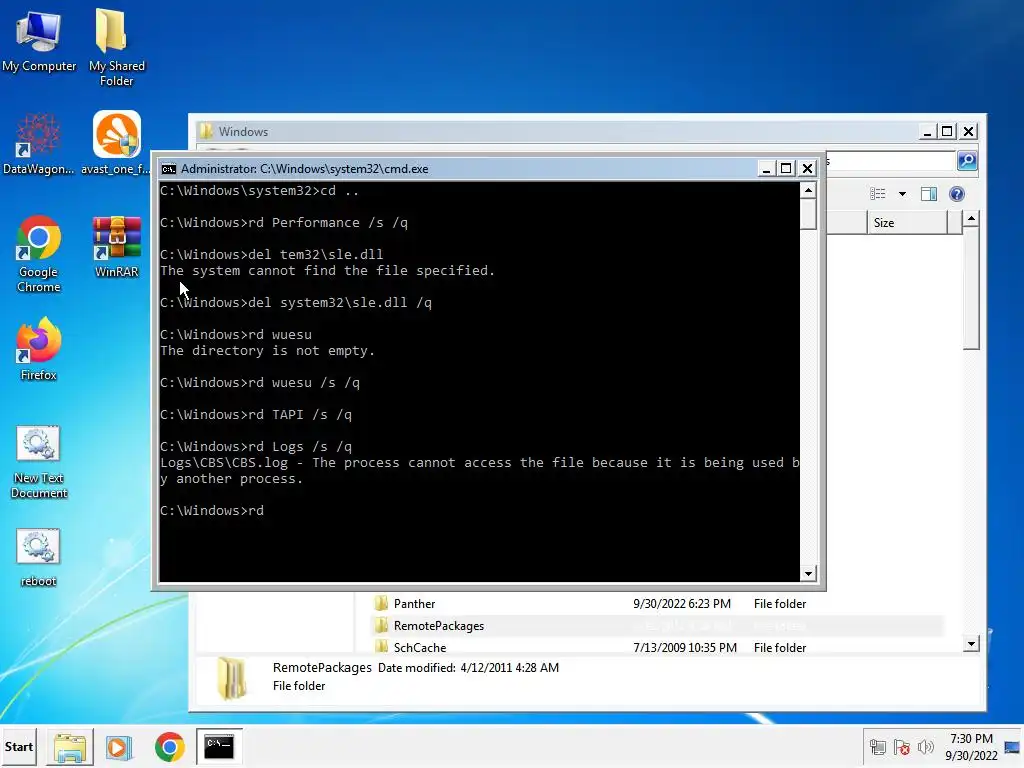Select the avast_one installer icon

116,144
